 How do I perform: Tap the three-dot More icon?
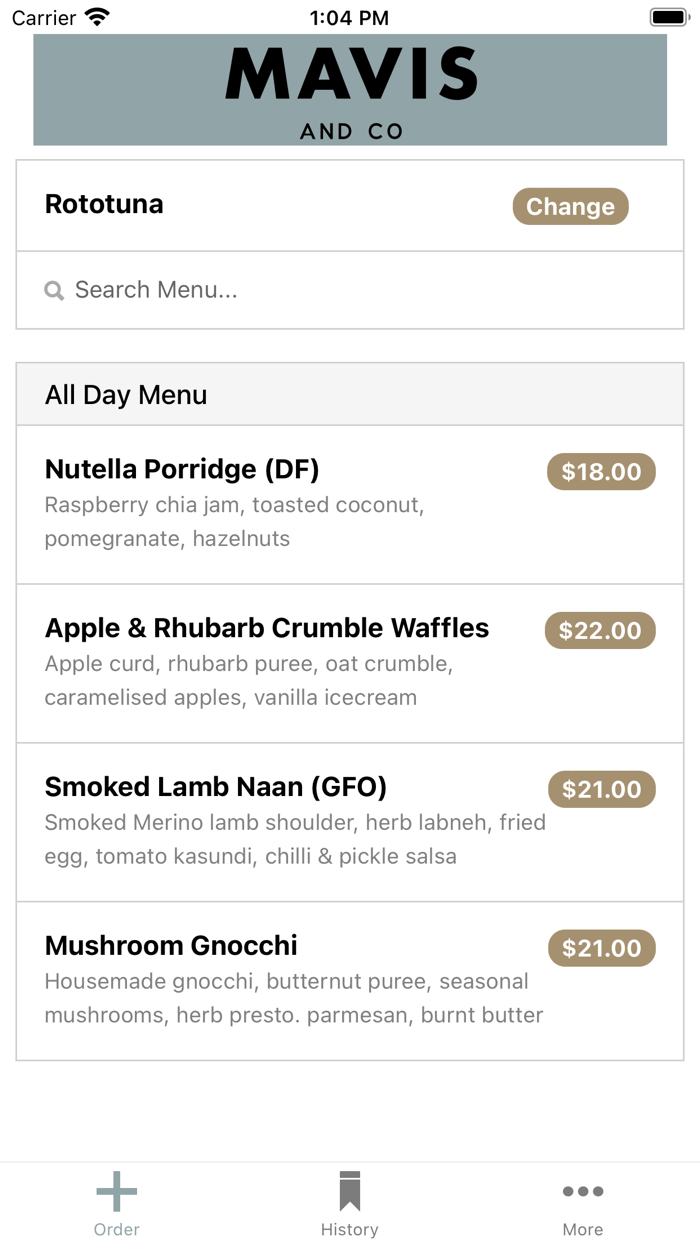point(582,1191)
